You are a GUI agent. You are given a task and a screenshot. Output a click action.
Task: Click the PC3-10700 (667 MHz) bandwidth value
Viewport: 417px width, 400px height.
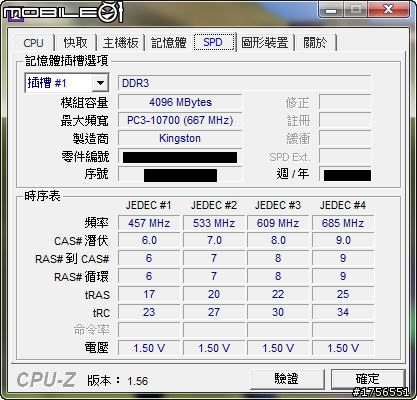[x=180, y=120]
